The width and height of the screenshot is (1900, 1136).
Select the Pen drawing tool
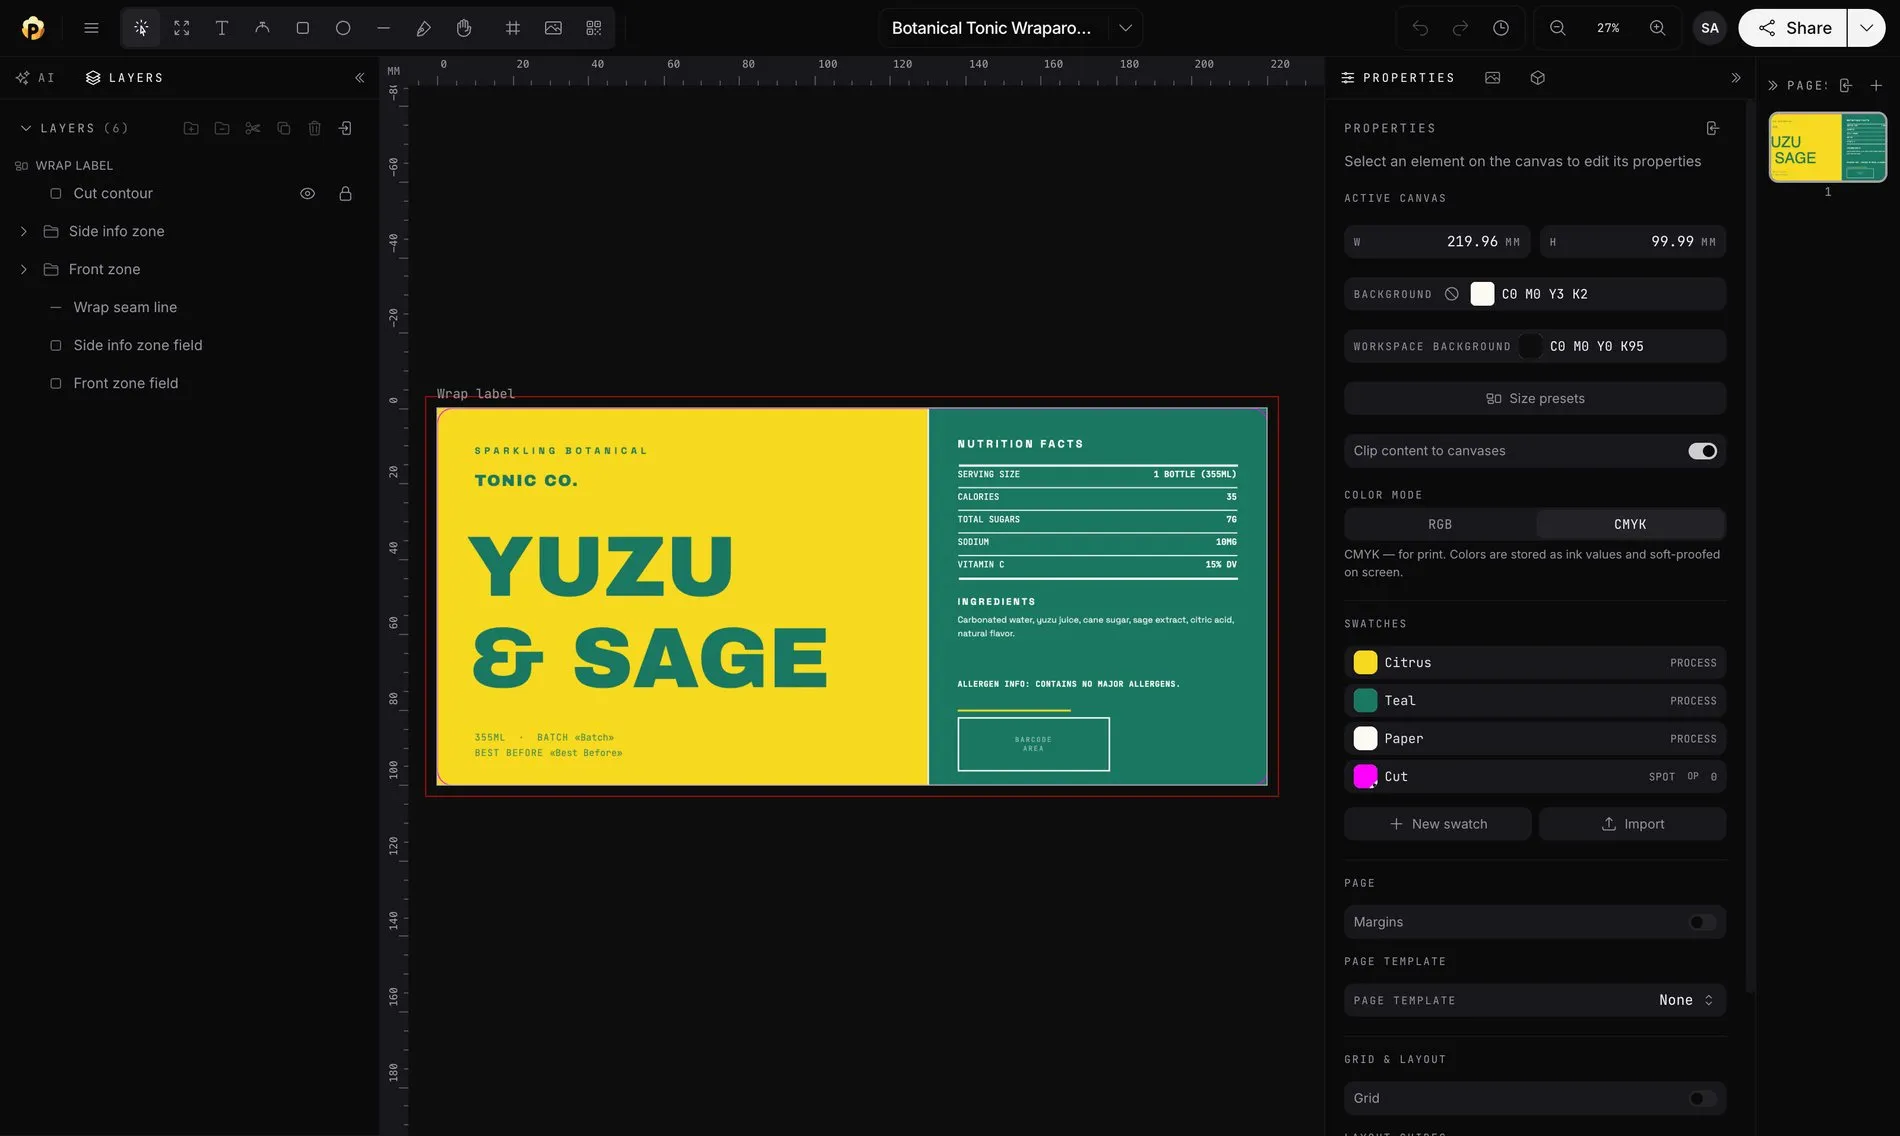tap(423, 28)
